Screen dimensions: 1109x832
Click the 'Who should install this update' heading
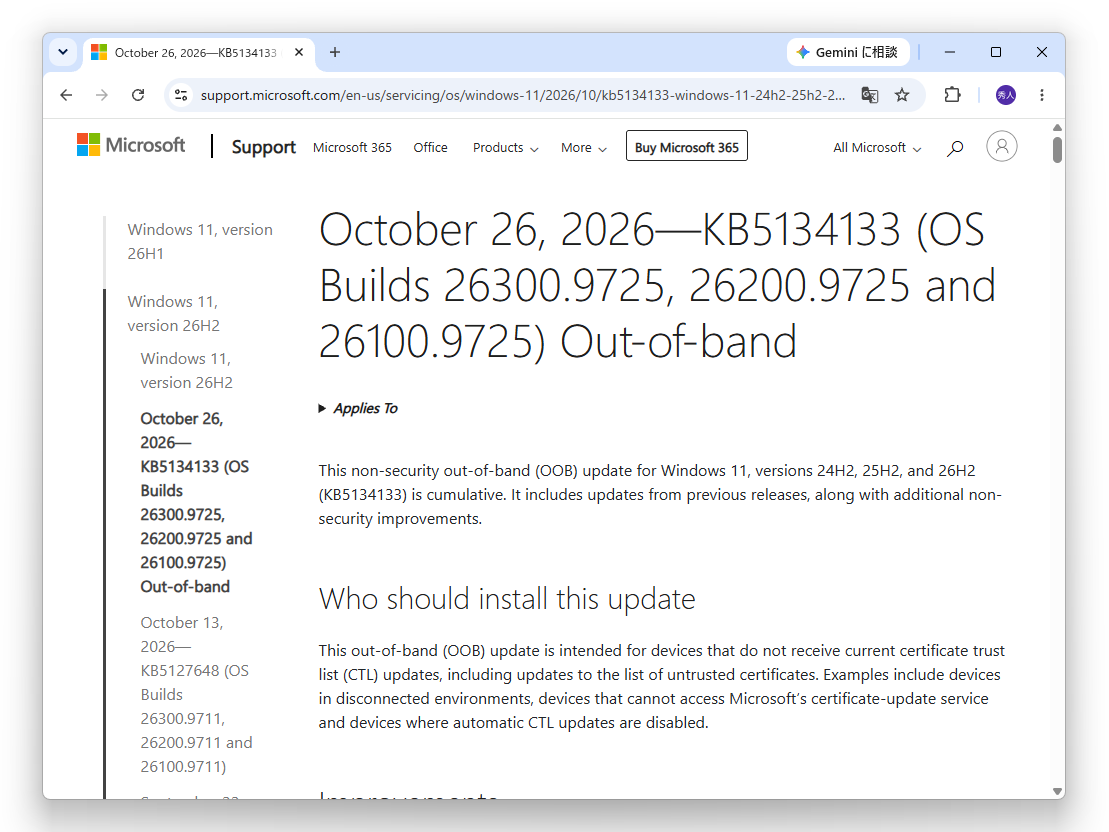[507, 599]
